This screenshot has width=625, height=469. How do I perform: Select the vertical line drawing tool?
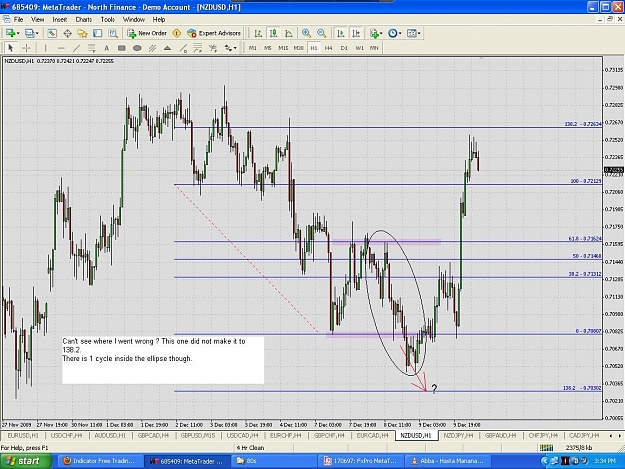pyautogui.click(x=45, y=48)
